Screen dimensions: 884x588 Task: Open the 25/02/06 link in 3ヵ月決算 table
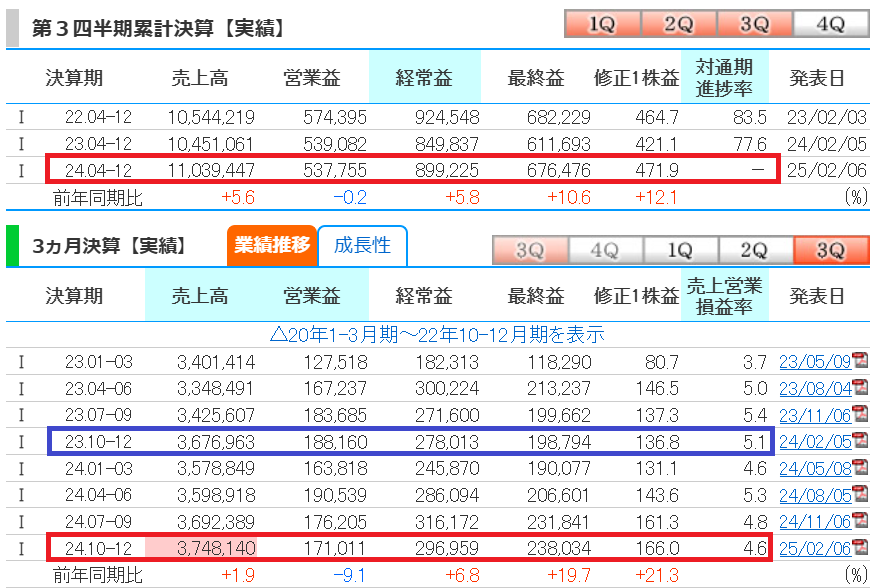(815, 549)
